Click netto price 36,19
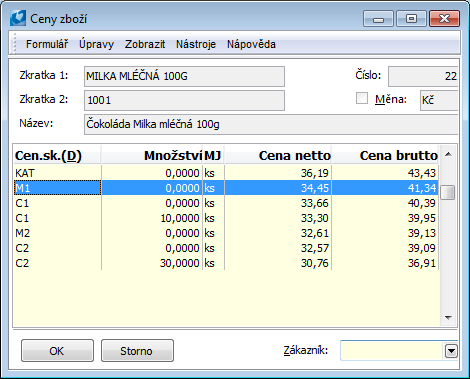 tap(315, 173)
